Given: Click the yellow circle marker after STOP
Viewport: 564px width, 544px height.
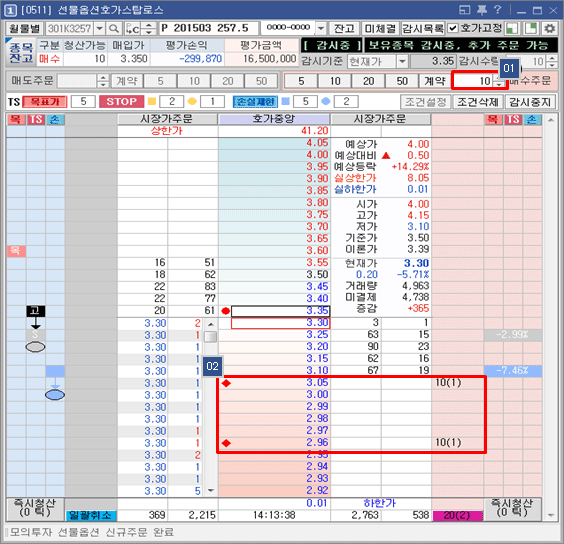Looking at the screenshot, I should coord(192,101).
